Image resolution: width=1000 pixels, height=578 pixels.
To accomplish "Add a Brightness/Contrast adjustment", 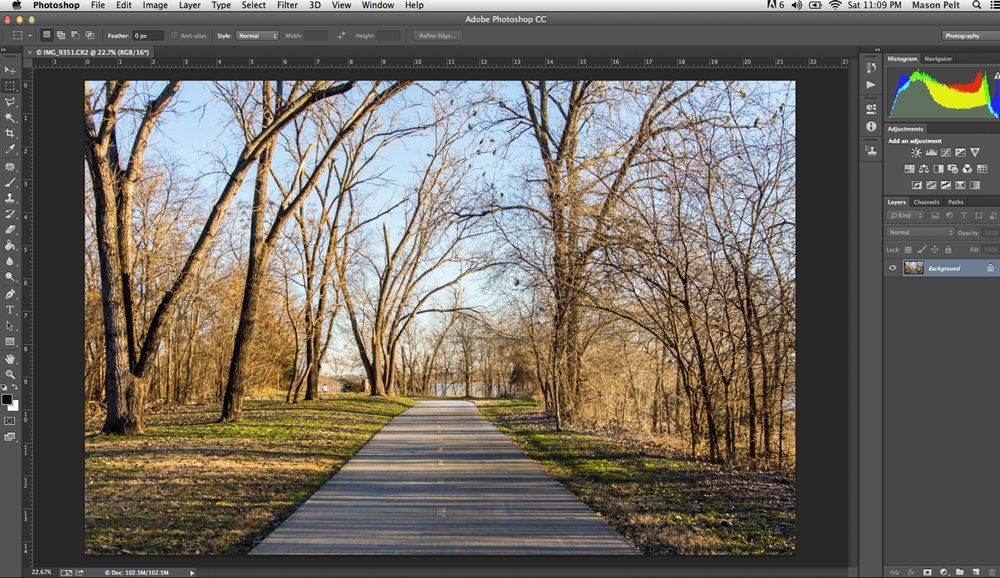I will 915,153.
